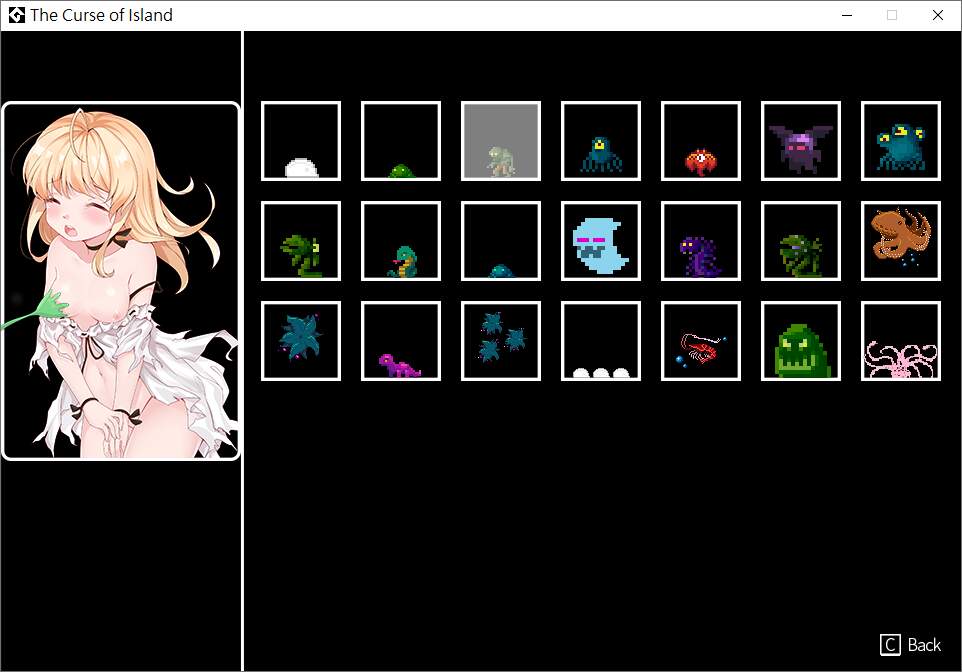Select the pink tentacles tile

click(901, 341)
